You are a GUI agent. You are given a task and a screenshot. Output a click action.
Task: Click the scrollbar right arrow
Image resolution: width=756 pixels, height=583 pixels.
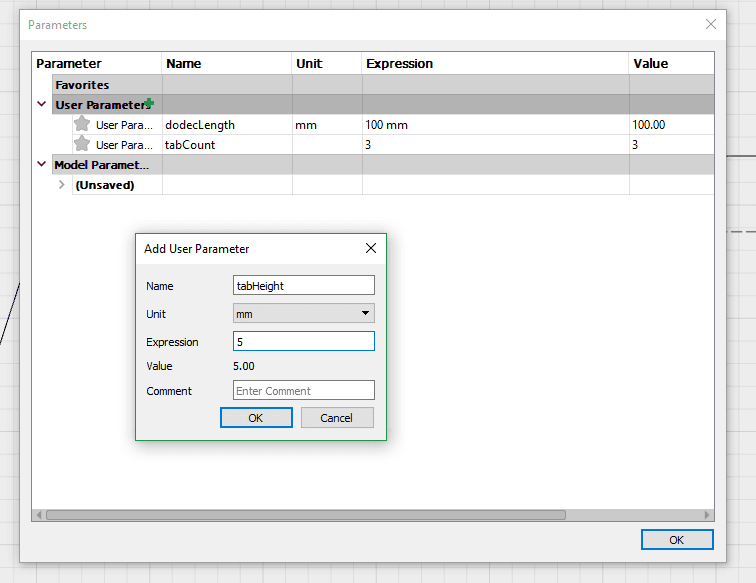(x=707, y=515)
